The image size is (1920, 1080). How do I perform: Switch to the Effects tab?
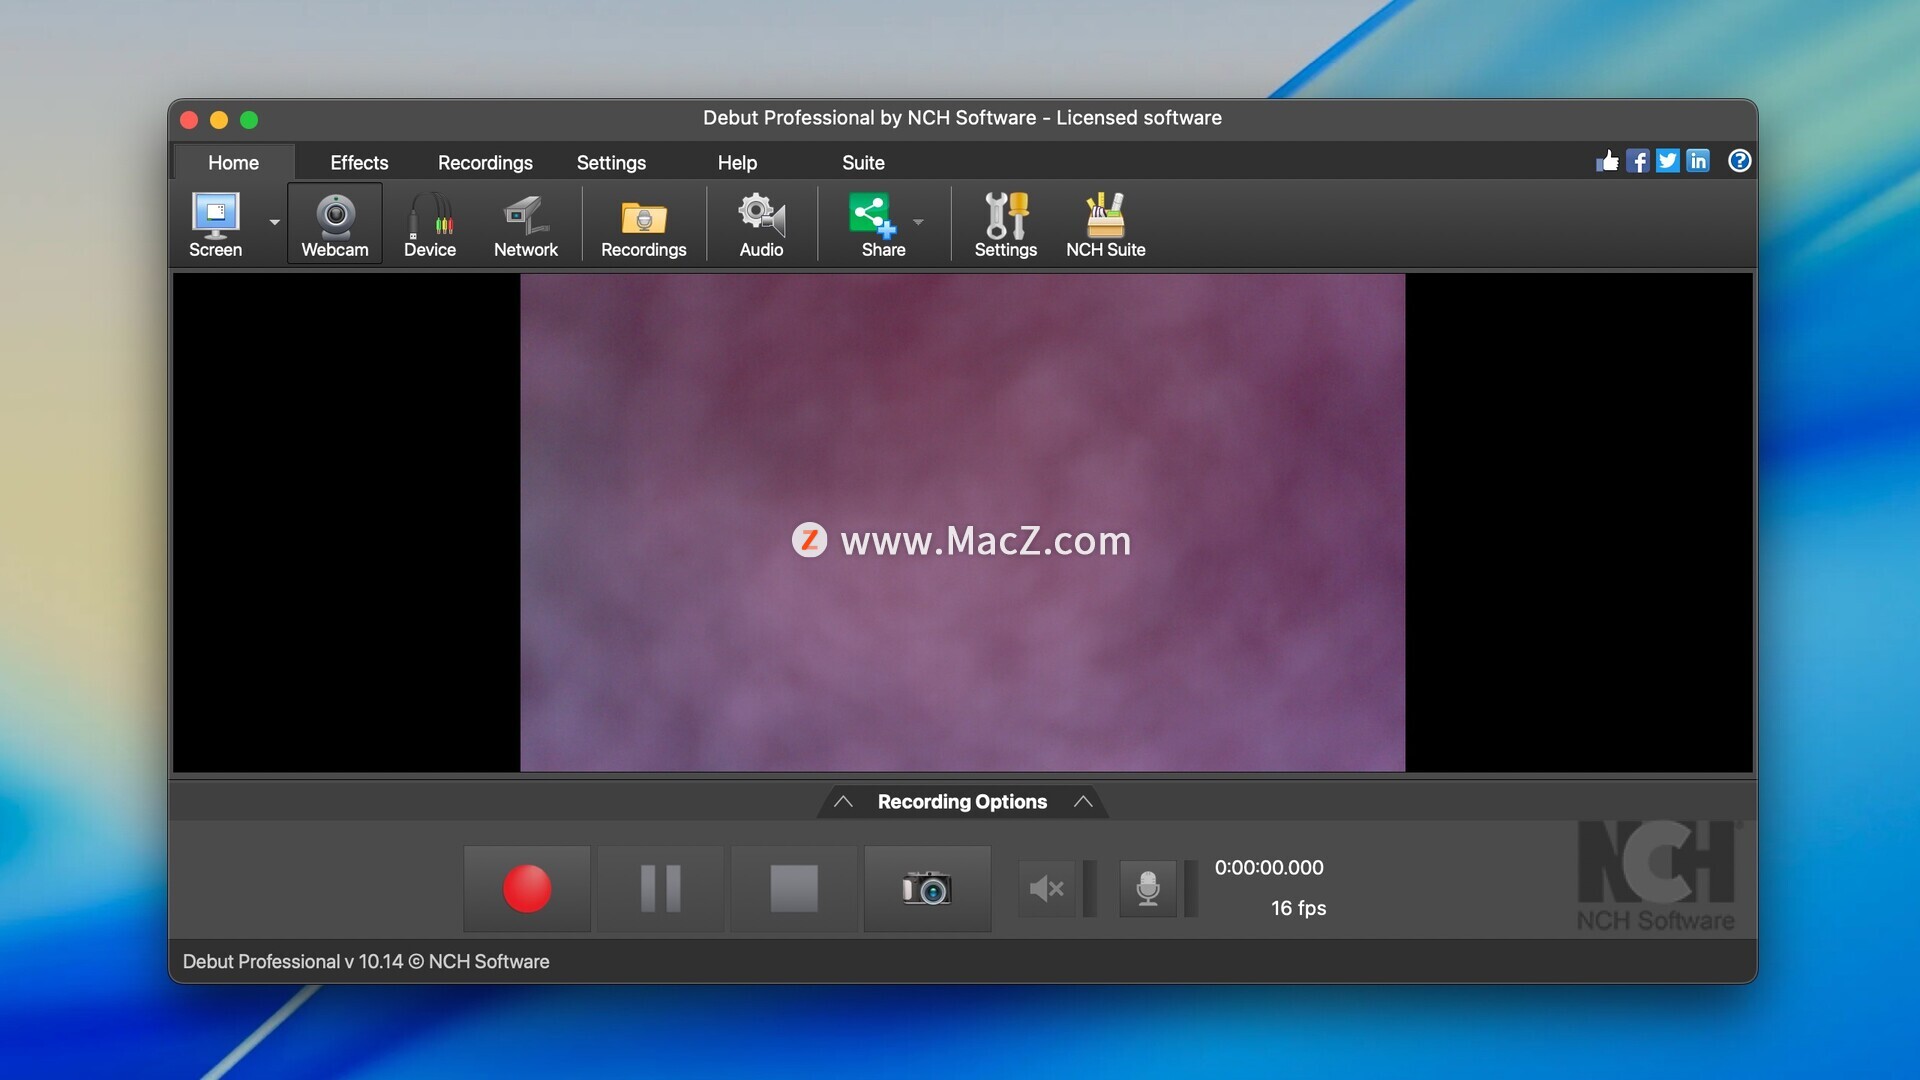[359, 162]
